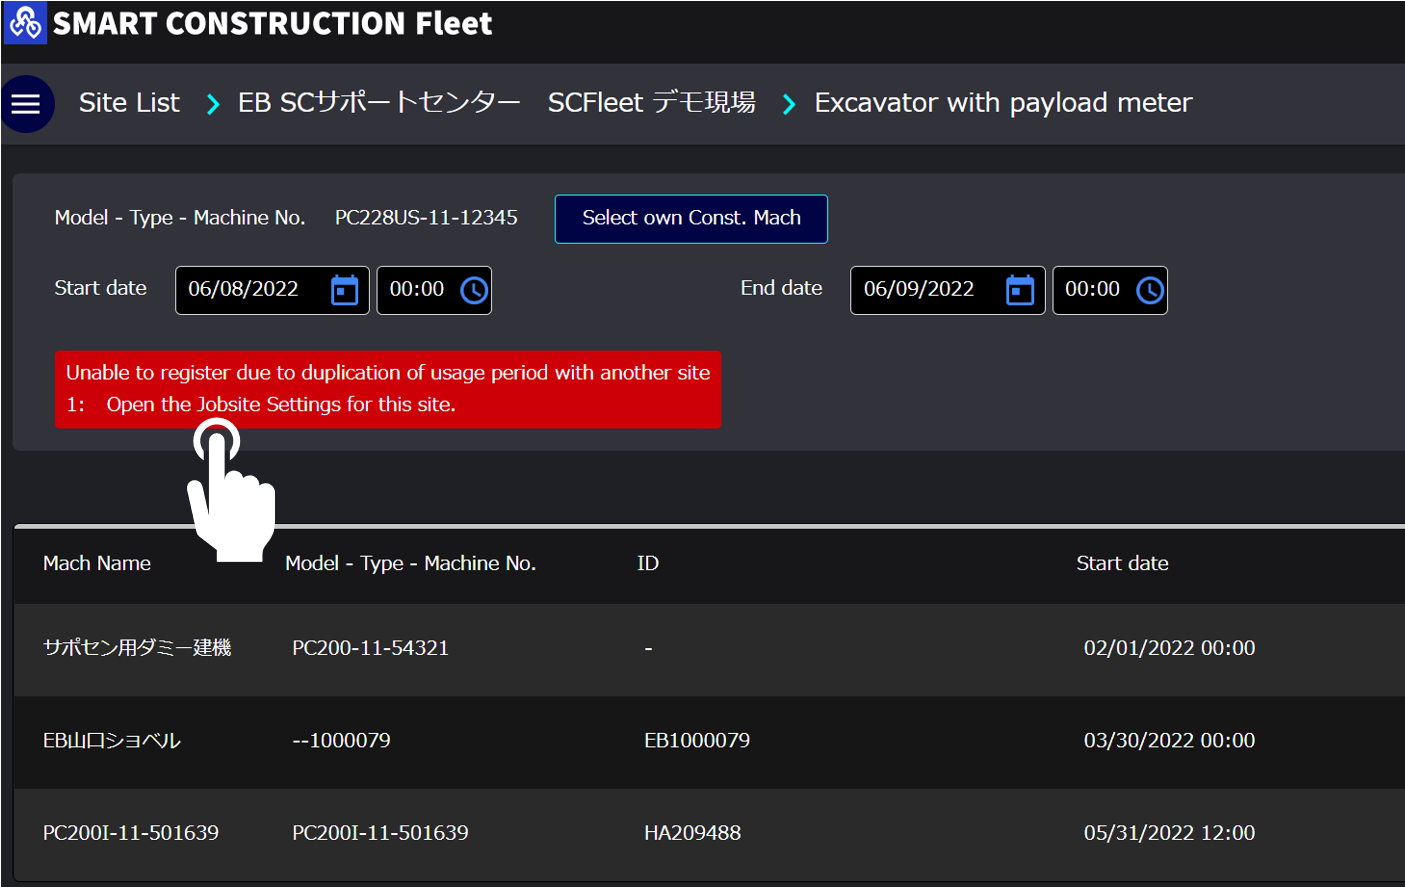1405x888 pixels.
Task: Select row EB山口ショベル
Action: coord(709,741)
